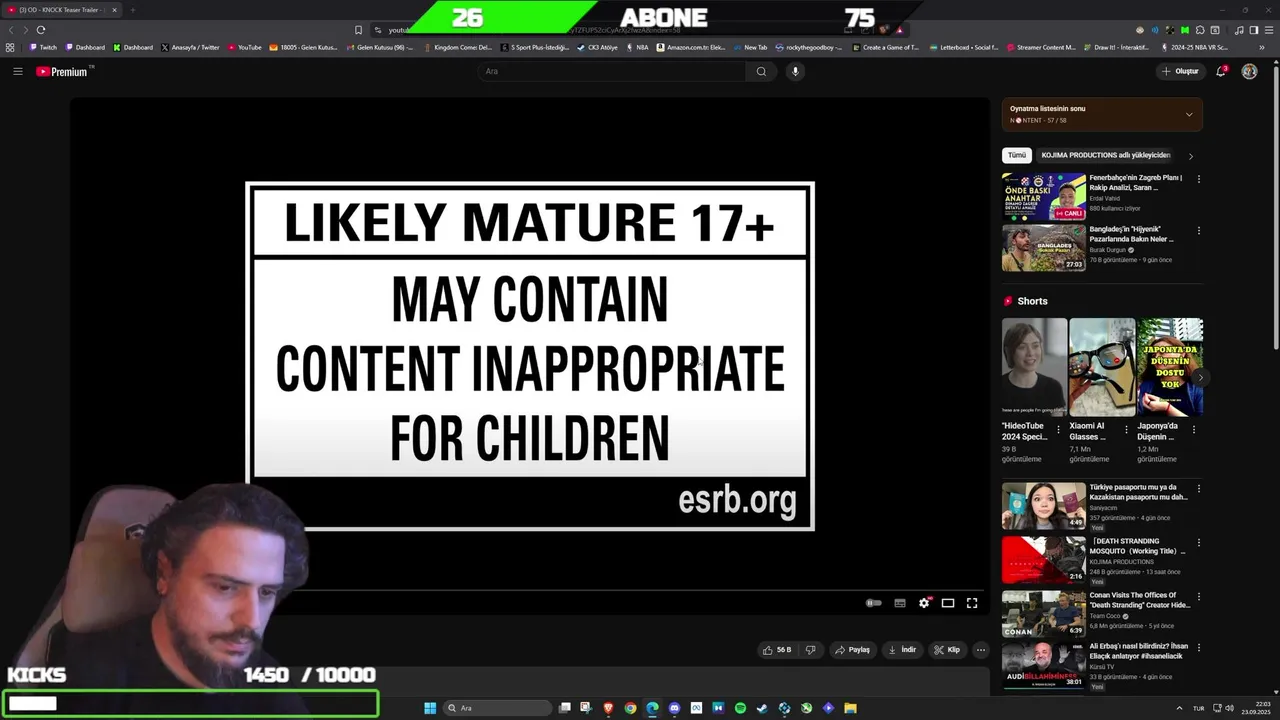
Task: Open Google Chrome from the taskbar
Action: click(x=630, y=708)
